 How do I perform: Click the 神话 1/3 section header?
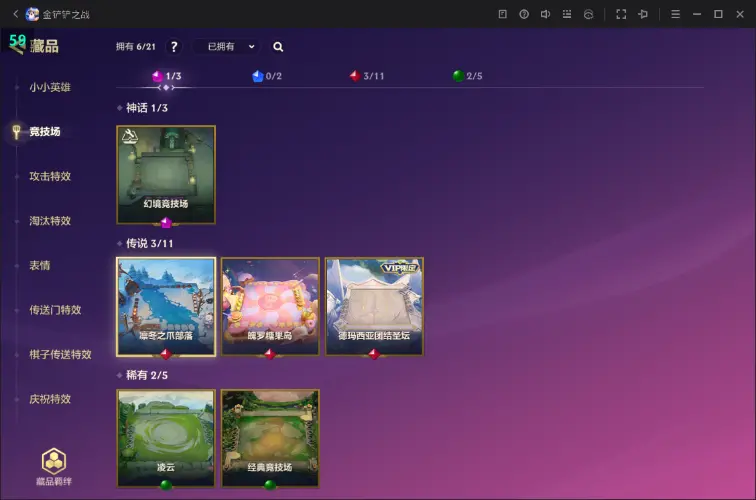tap(147, 108)
